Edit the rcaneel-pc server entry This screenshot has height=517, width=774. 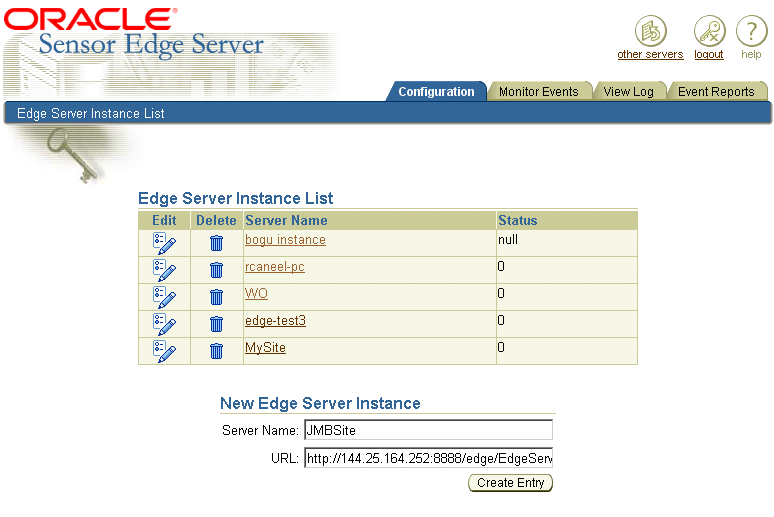tap(164, 270)
